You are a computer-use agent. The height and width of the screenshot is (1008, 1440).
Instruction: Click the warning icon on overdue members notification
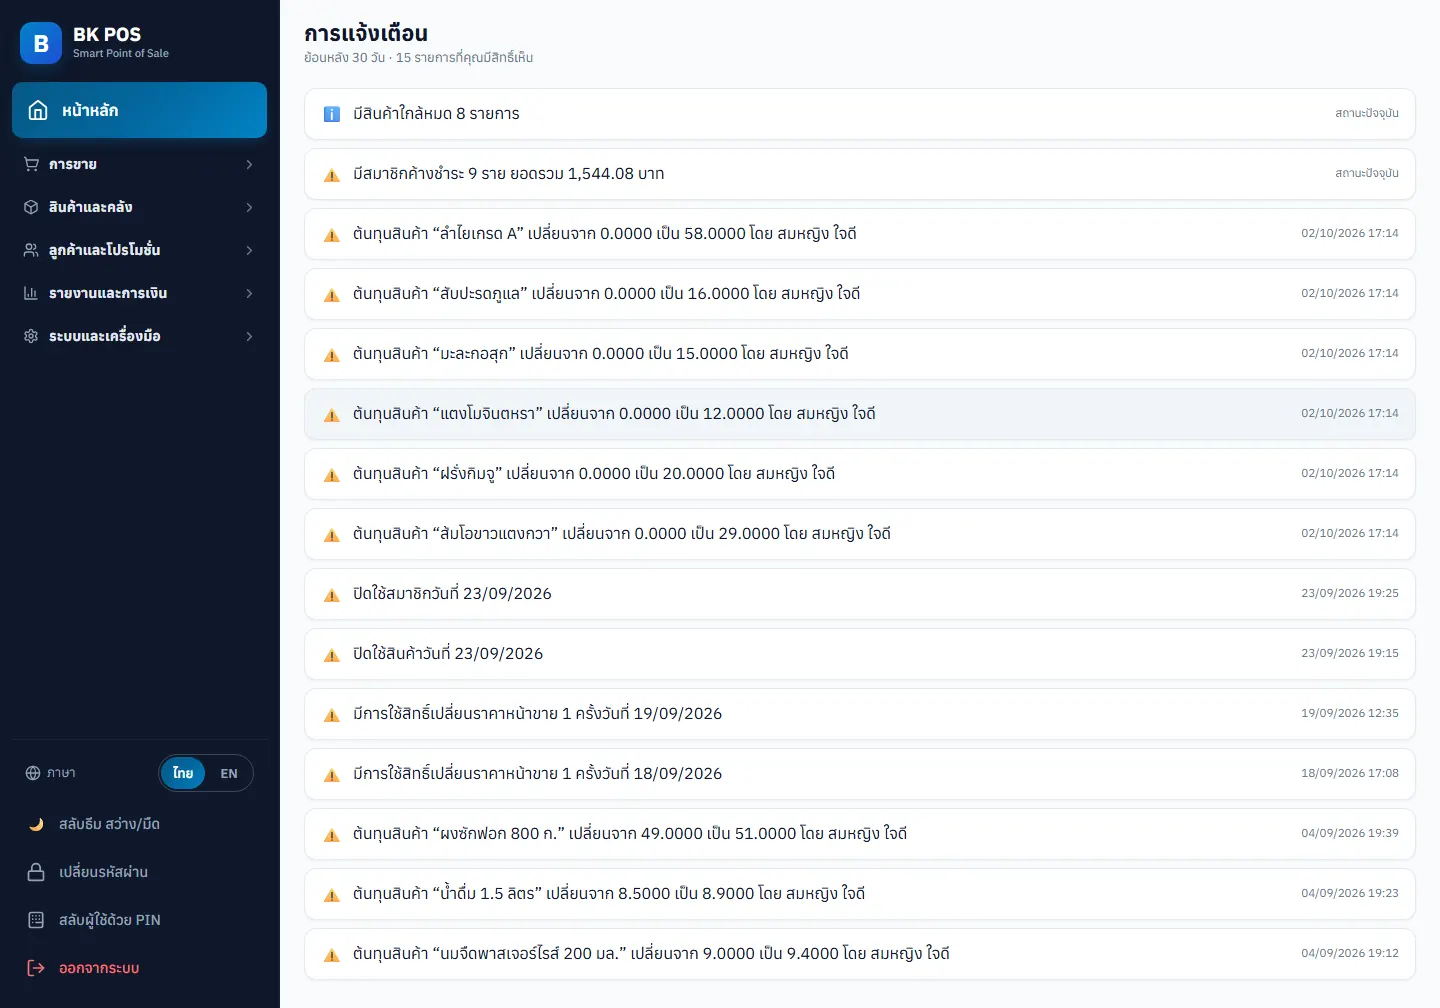[332, 175]
